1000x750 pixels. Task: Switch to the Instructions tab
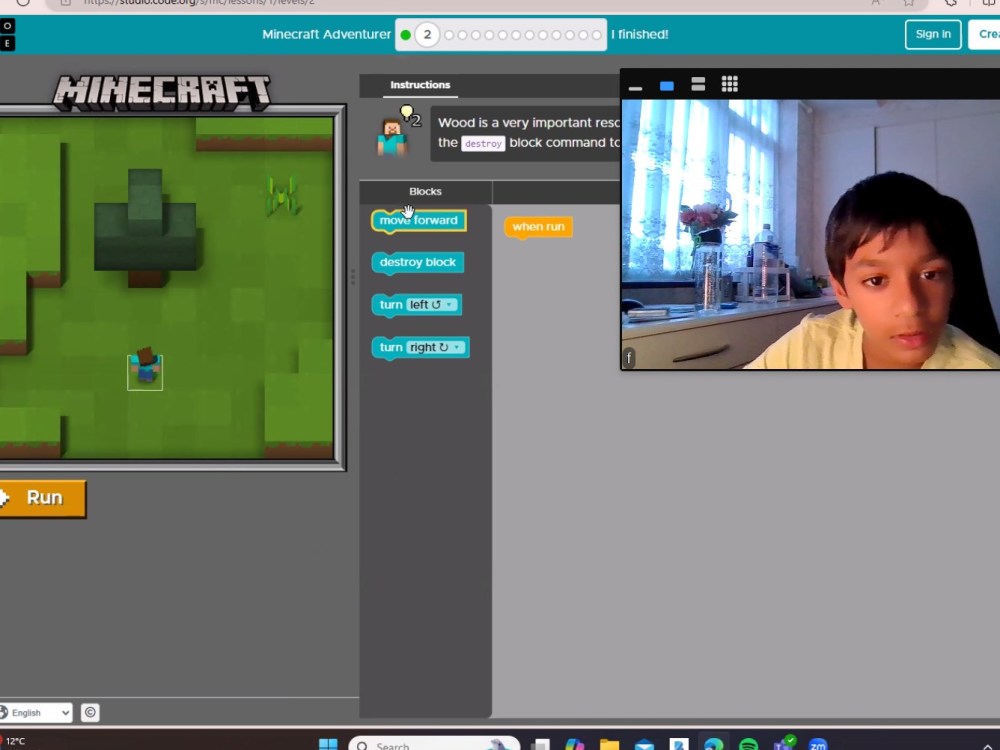pos(420,85)
